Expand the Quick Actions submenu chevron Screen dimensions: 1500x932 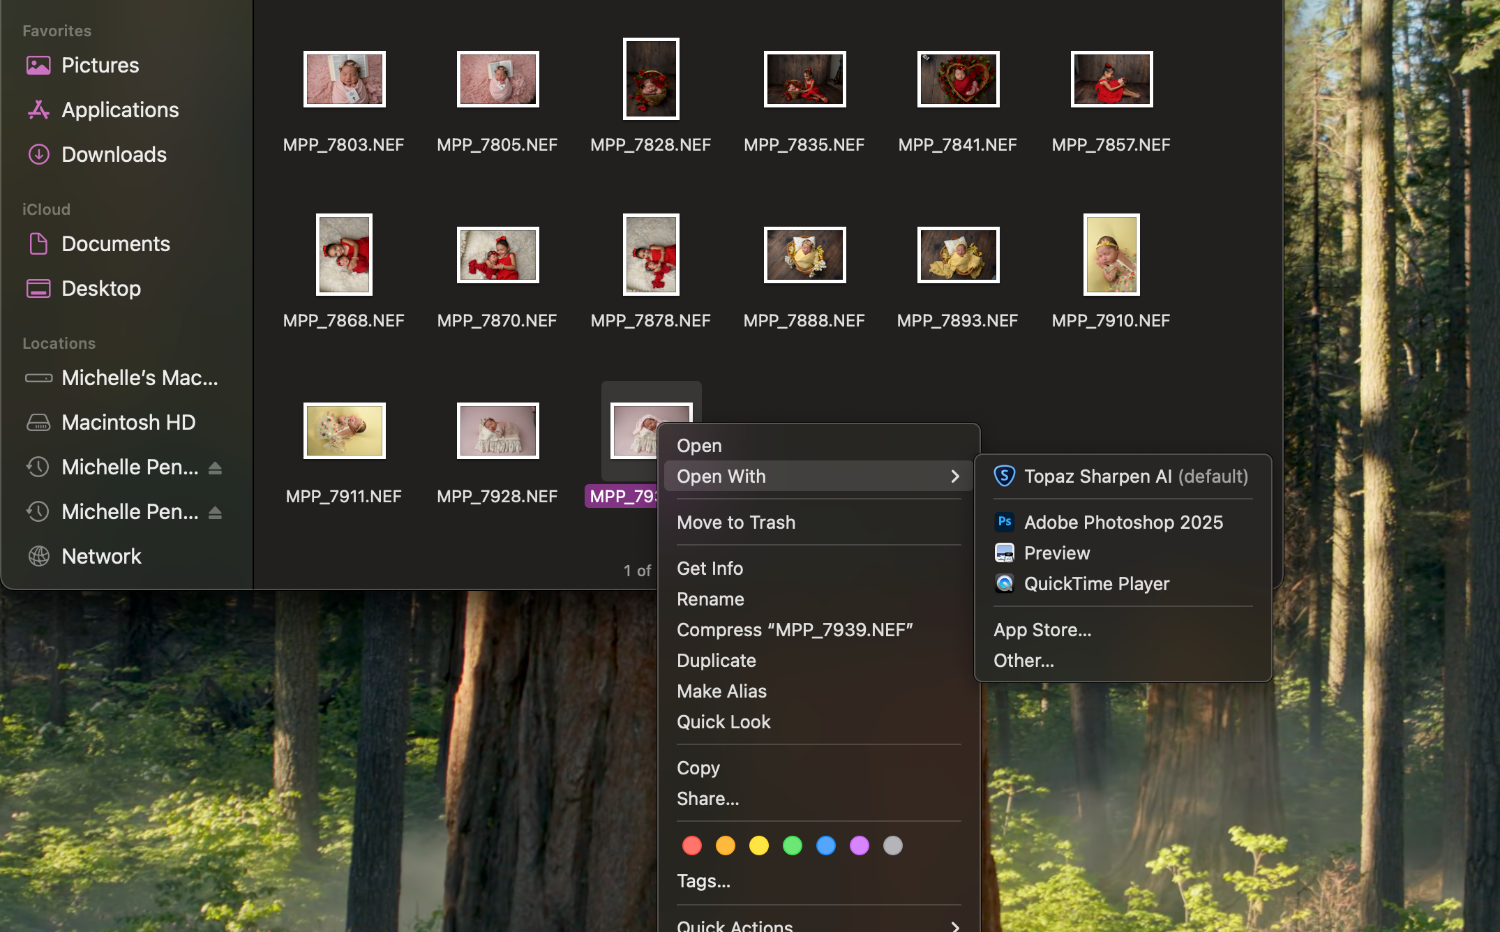(954, 926)
